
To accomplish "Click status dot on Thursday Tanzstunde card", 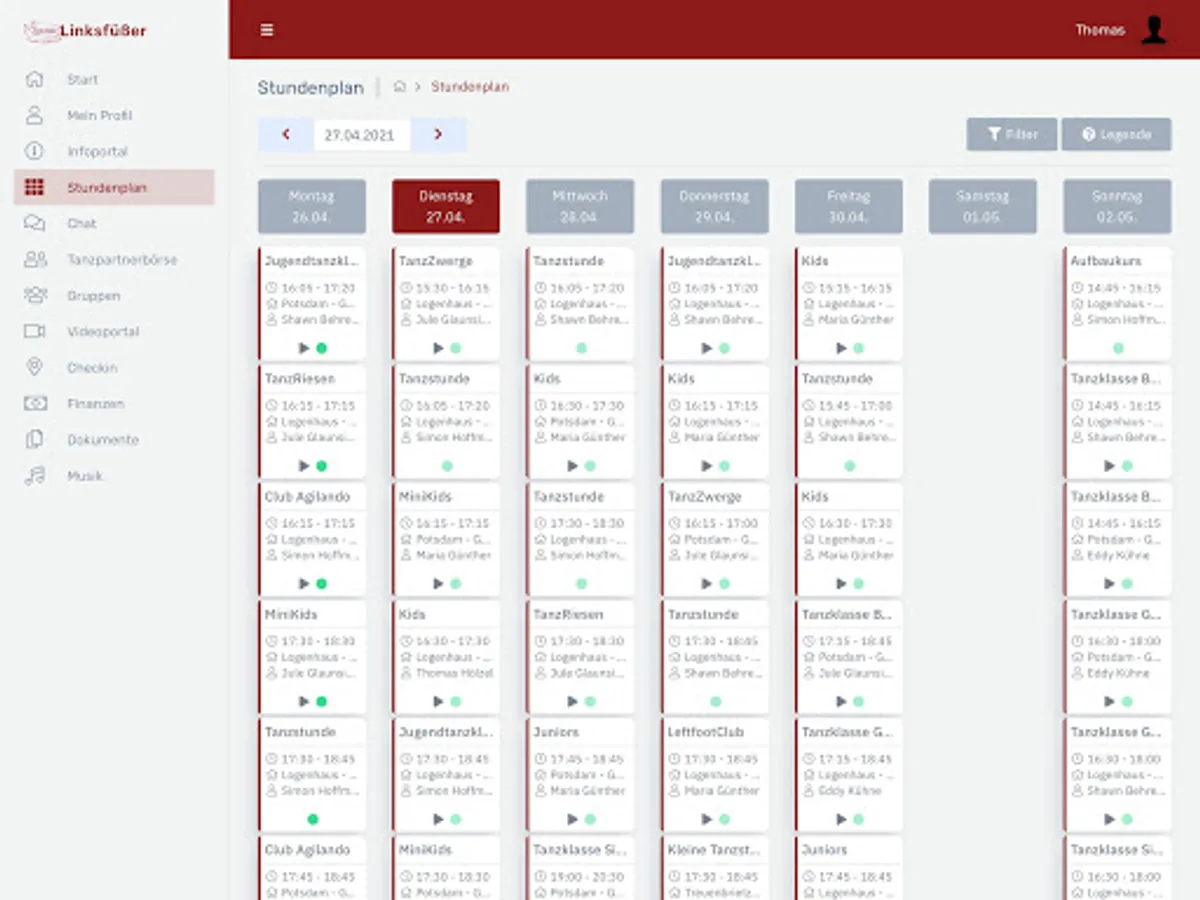I will [x=715, y=702].
